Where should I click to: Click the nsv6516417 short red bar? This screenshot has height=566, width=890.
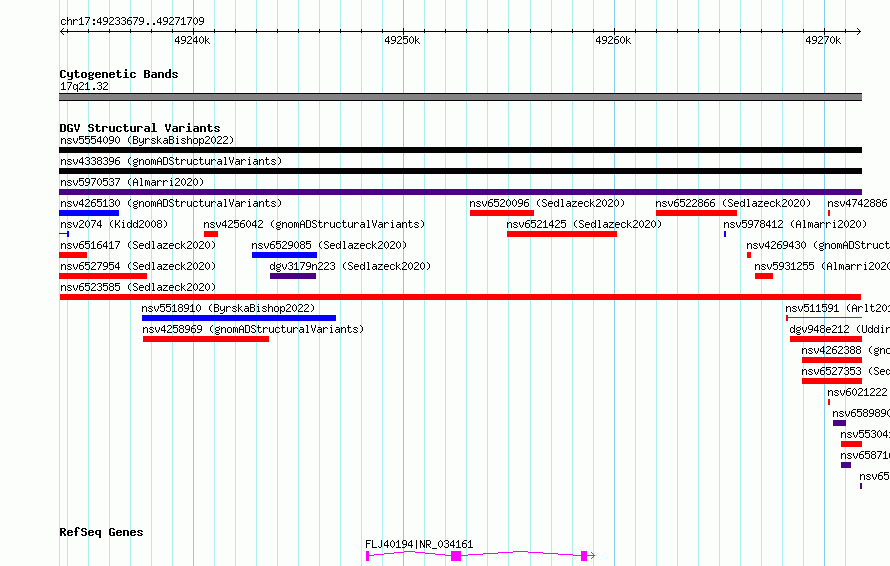(73, 255)
